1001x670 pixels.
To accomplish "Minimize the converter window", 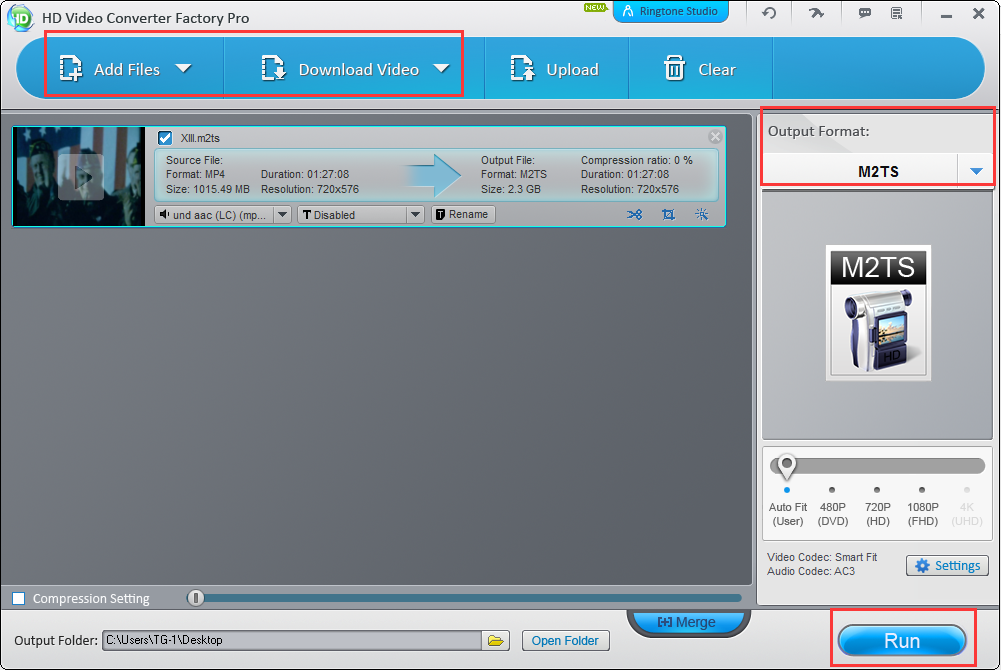I will pos(946,14).
